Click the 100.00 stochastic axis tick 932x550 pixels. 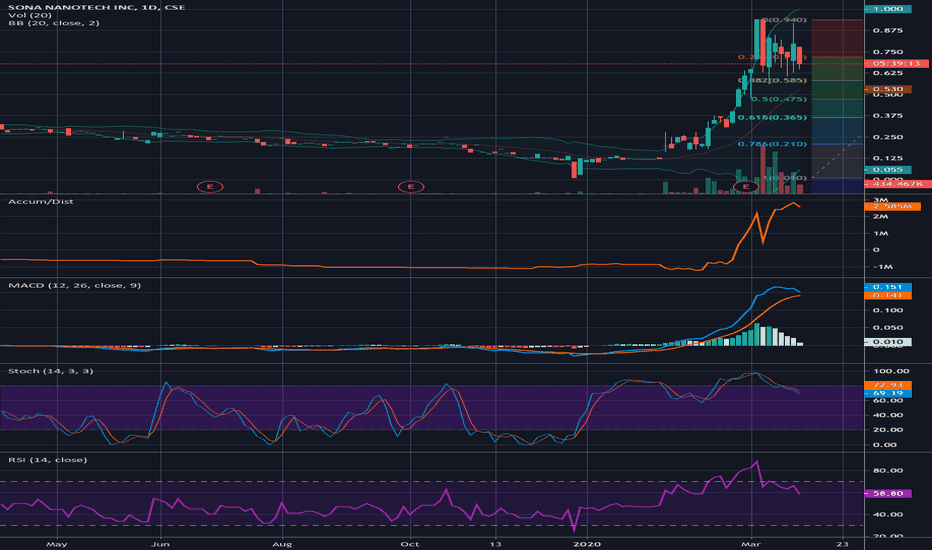(x=890, y=371)
